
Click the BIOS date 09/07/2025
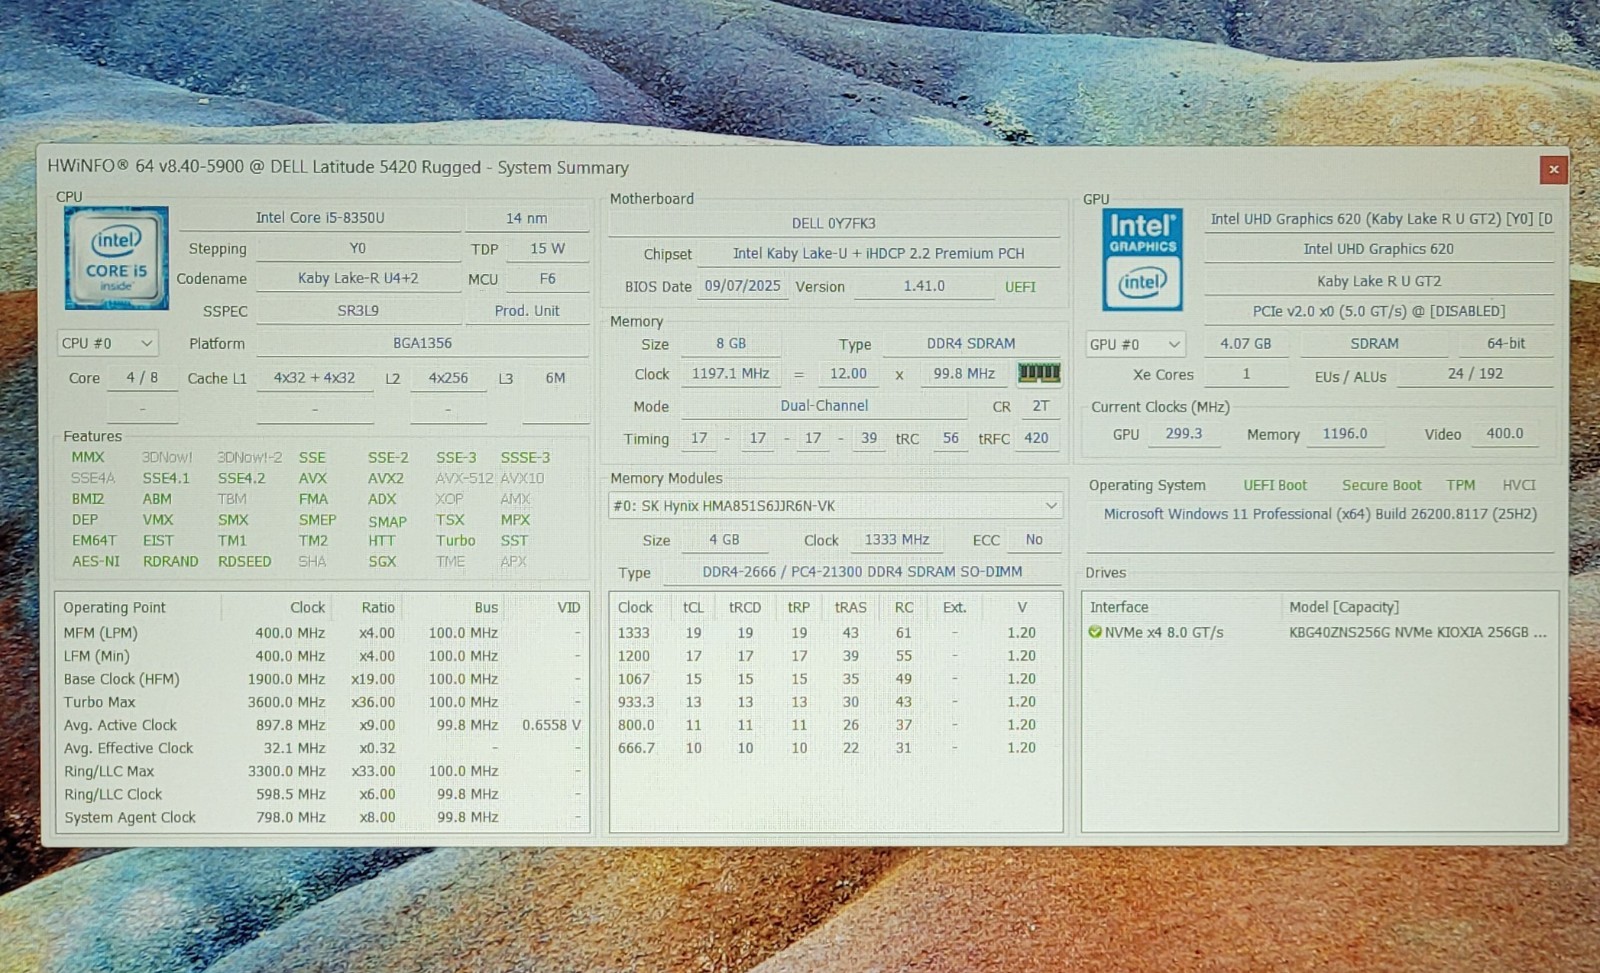(x=742, y=286)
